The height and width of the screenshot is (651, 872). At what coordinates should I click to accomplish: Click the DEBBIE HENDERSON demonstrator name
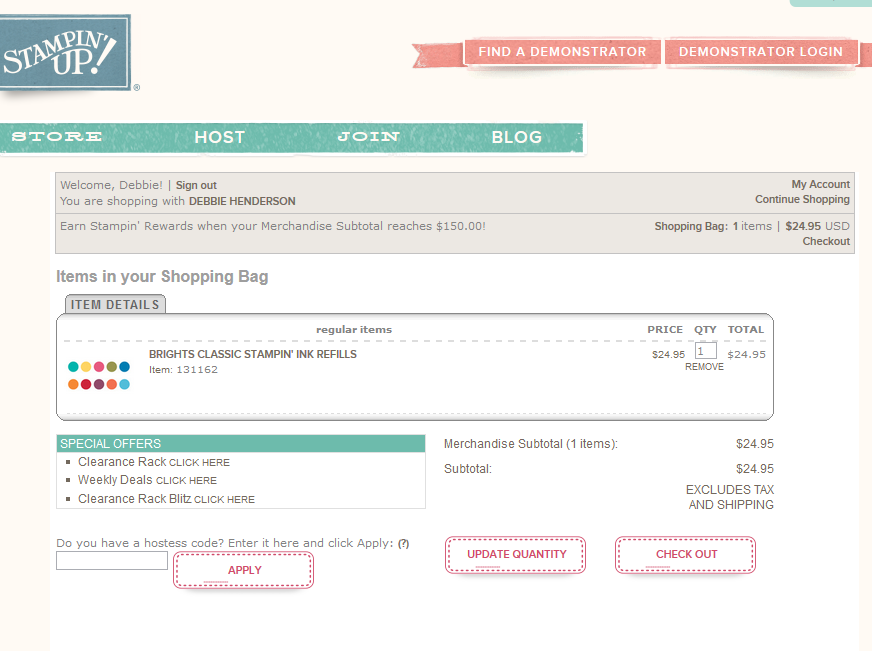(x=242, y=201)
